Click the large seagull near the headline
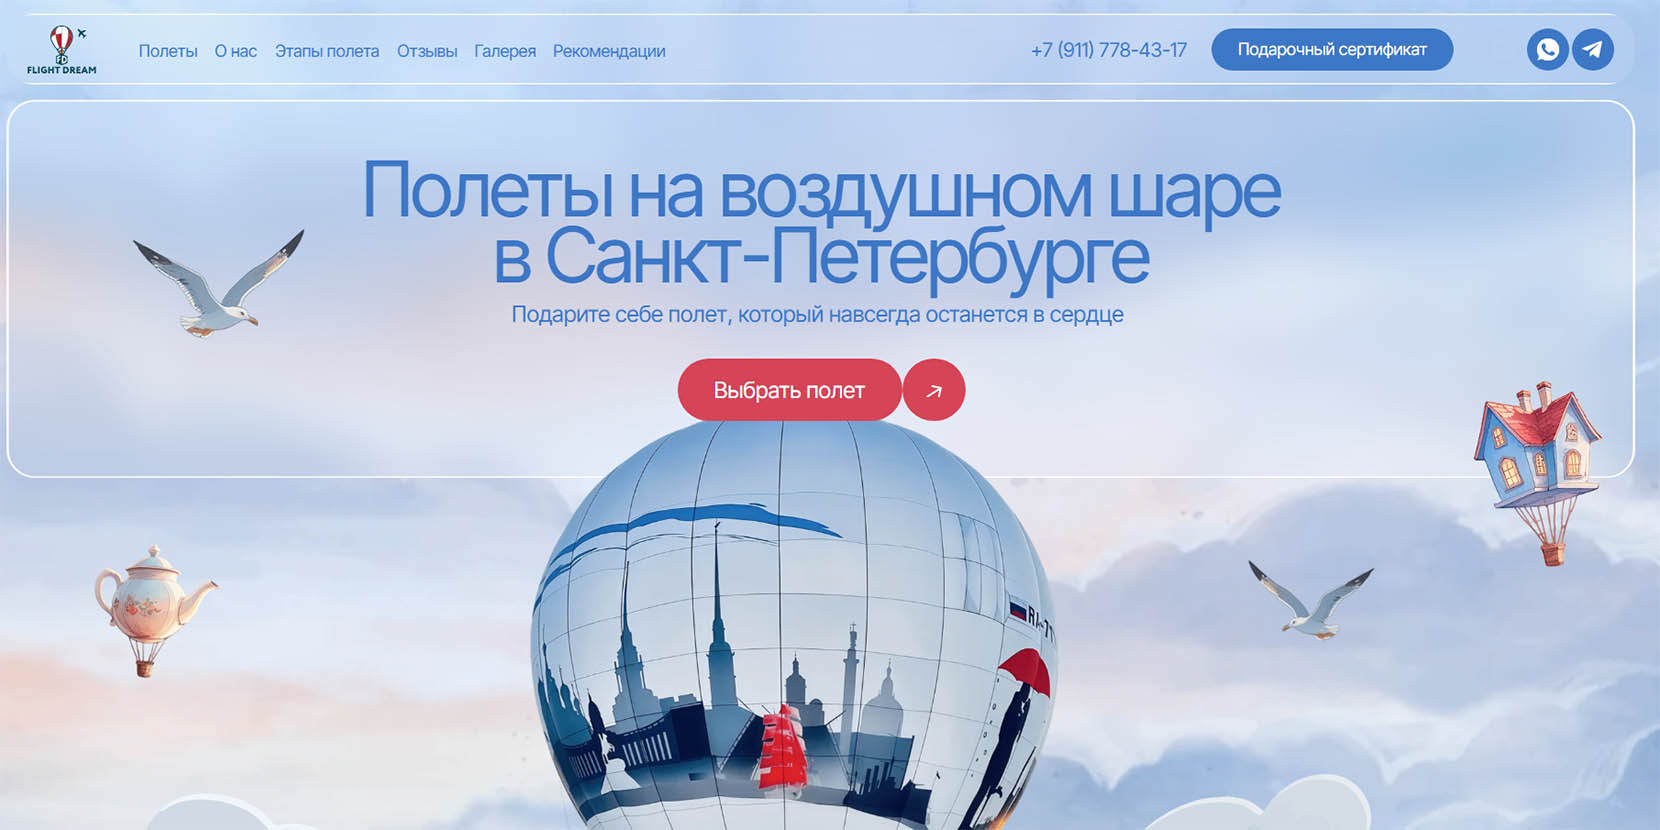 point(220,284)
